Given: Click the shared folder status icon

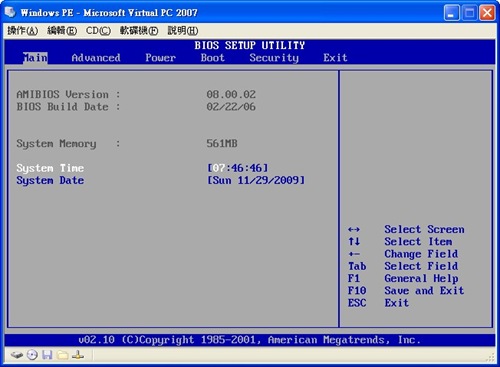Looking at the screenshot, I should point(63,355).
